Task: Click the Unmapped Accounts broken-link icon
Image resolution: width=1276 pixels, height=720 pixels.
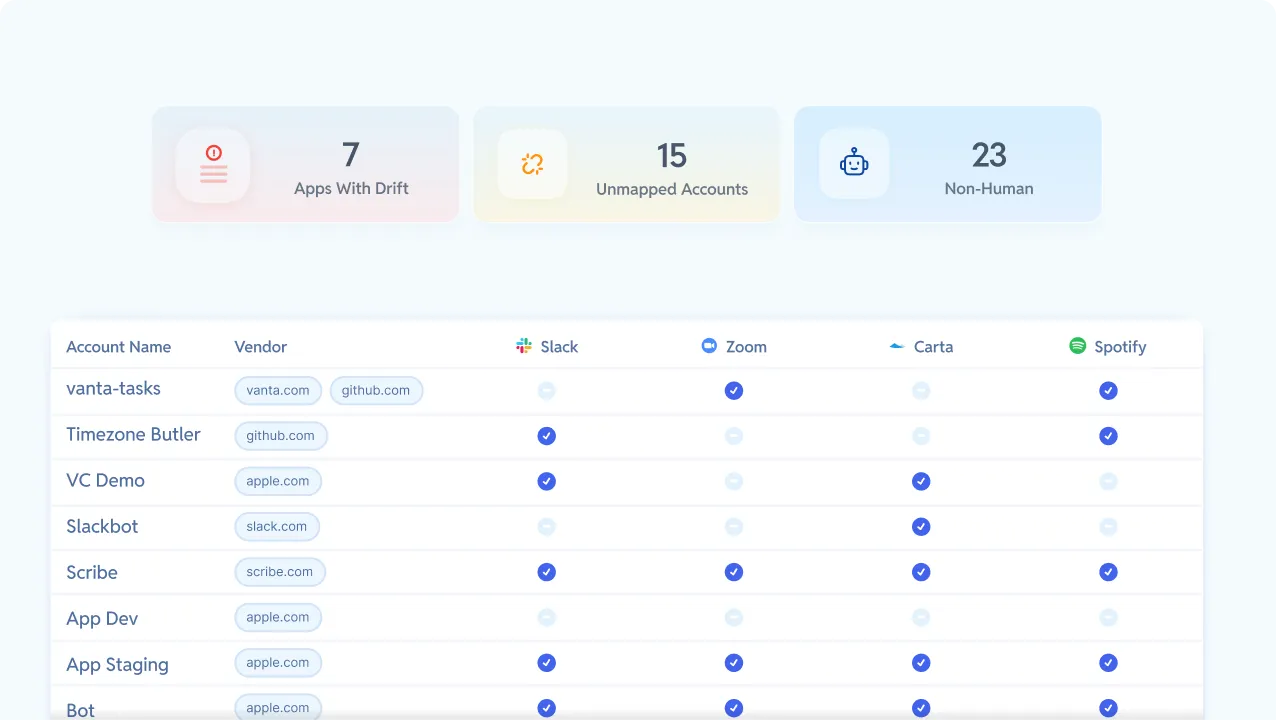Action: click(532, 164)
